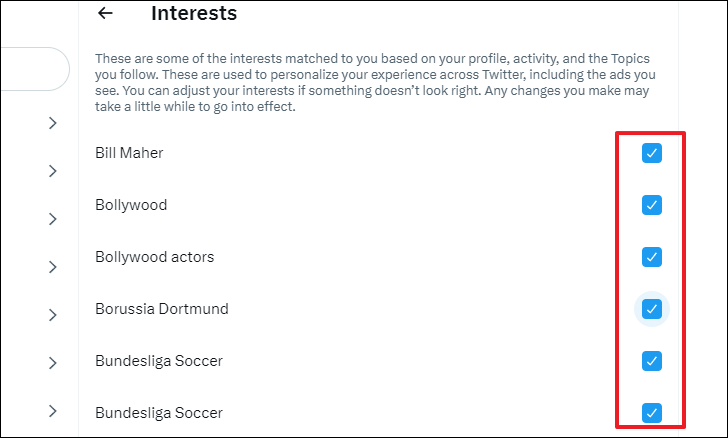Uncheck the Bill Maher interest checkbox
This screenshot has width=728, height=438.
(651, 153)
